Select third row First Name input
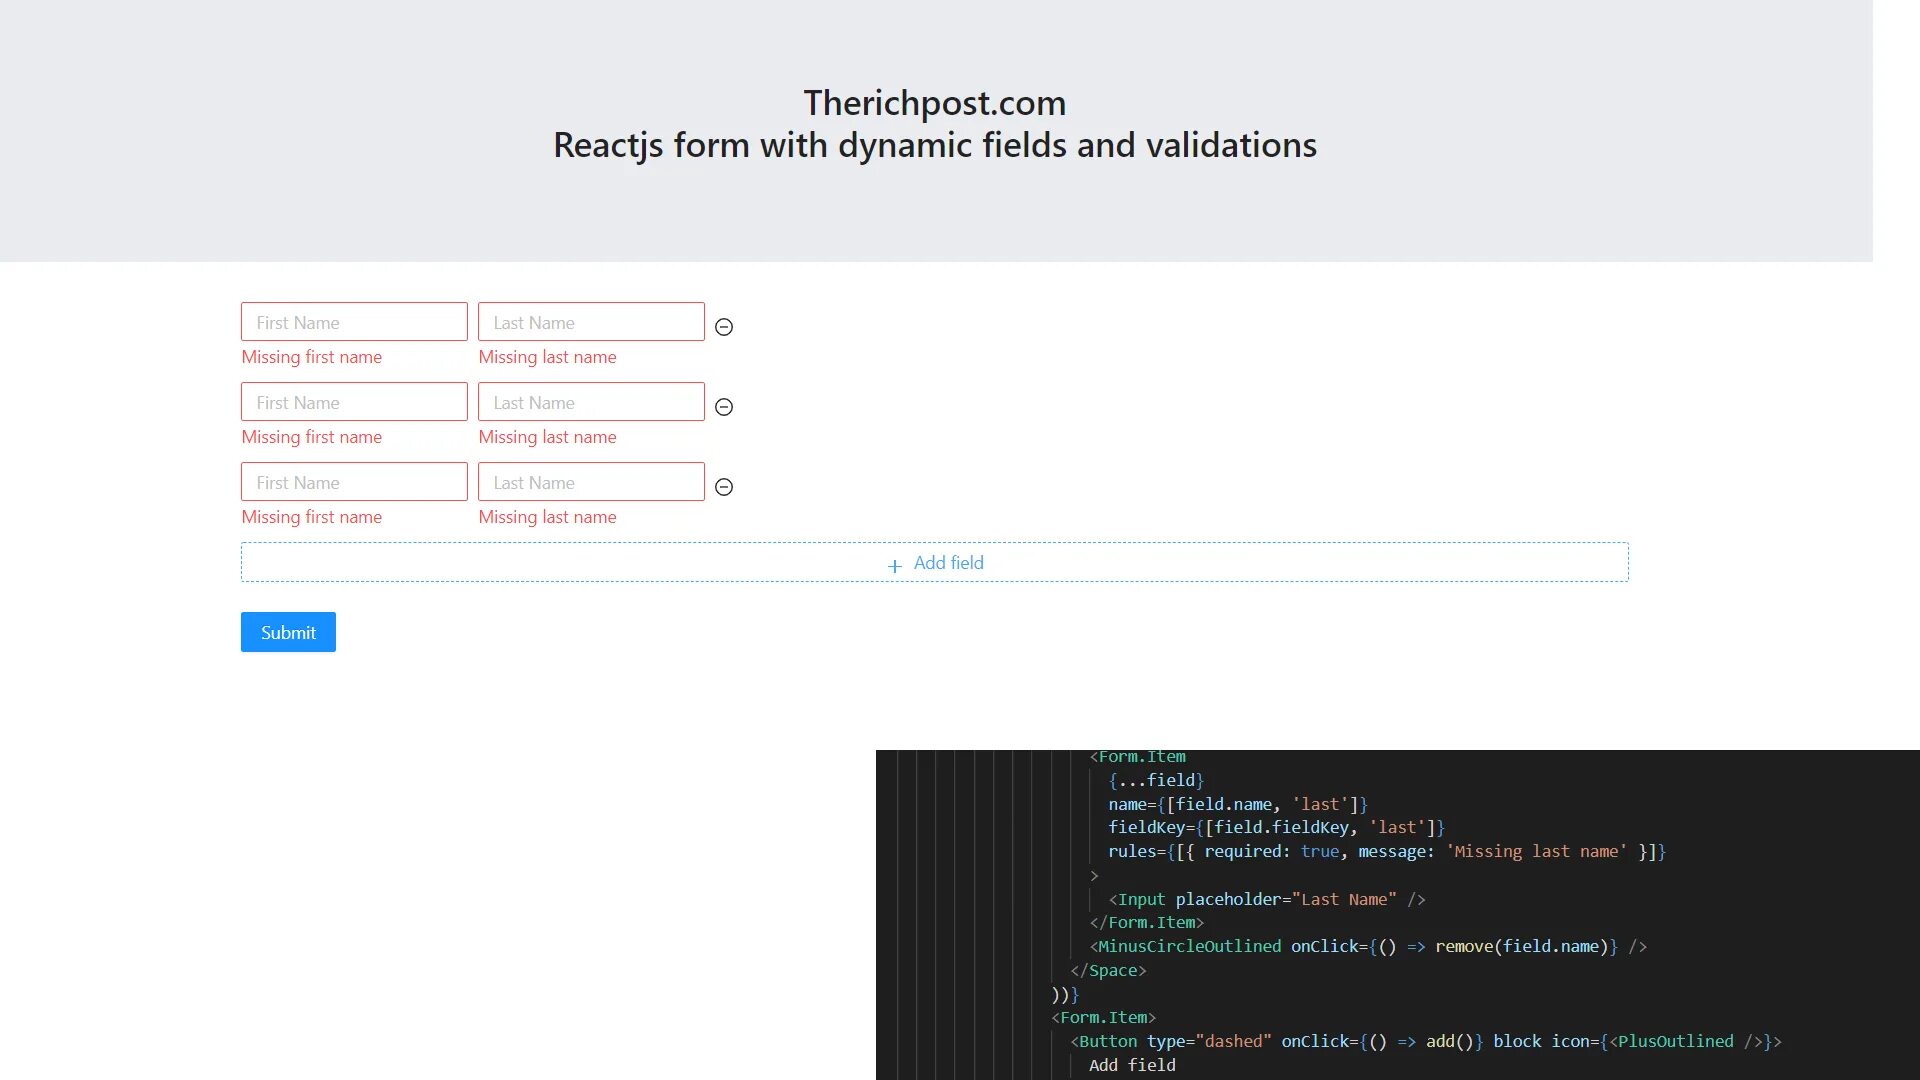1920x1080 pixels. (354, 482)
